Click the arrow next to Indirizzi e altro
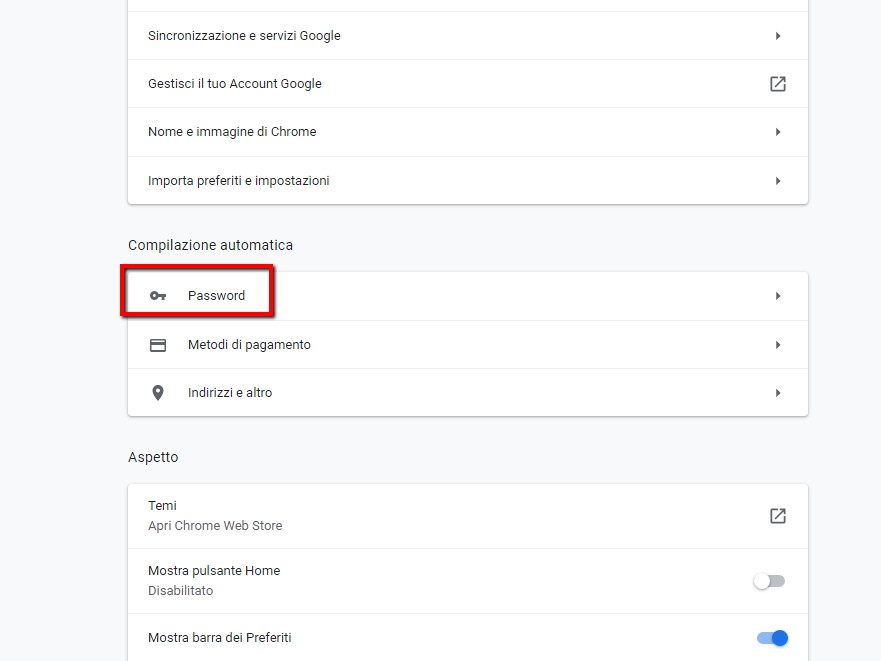This screenshot has height=661, width=881. tap(777, 393)
